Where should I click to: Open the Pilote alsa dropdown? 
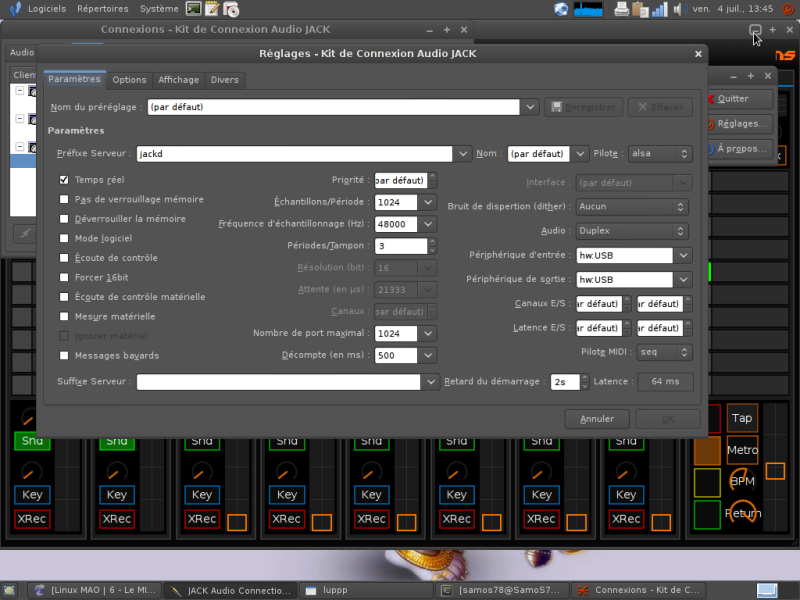click(x=660, y=154)
